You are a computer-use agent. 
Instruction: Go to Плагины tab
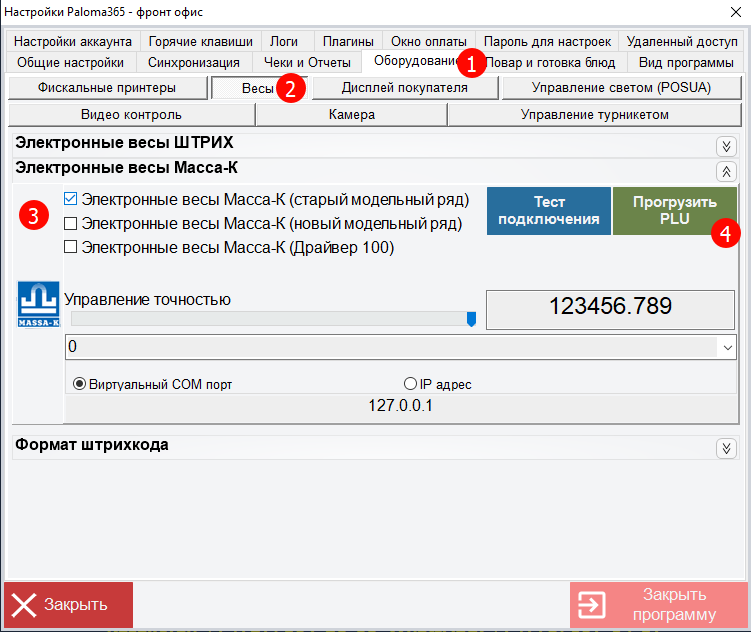348,42
